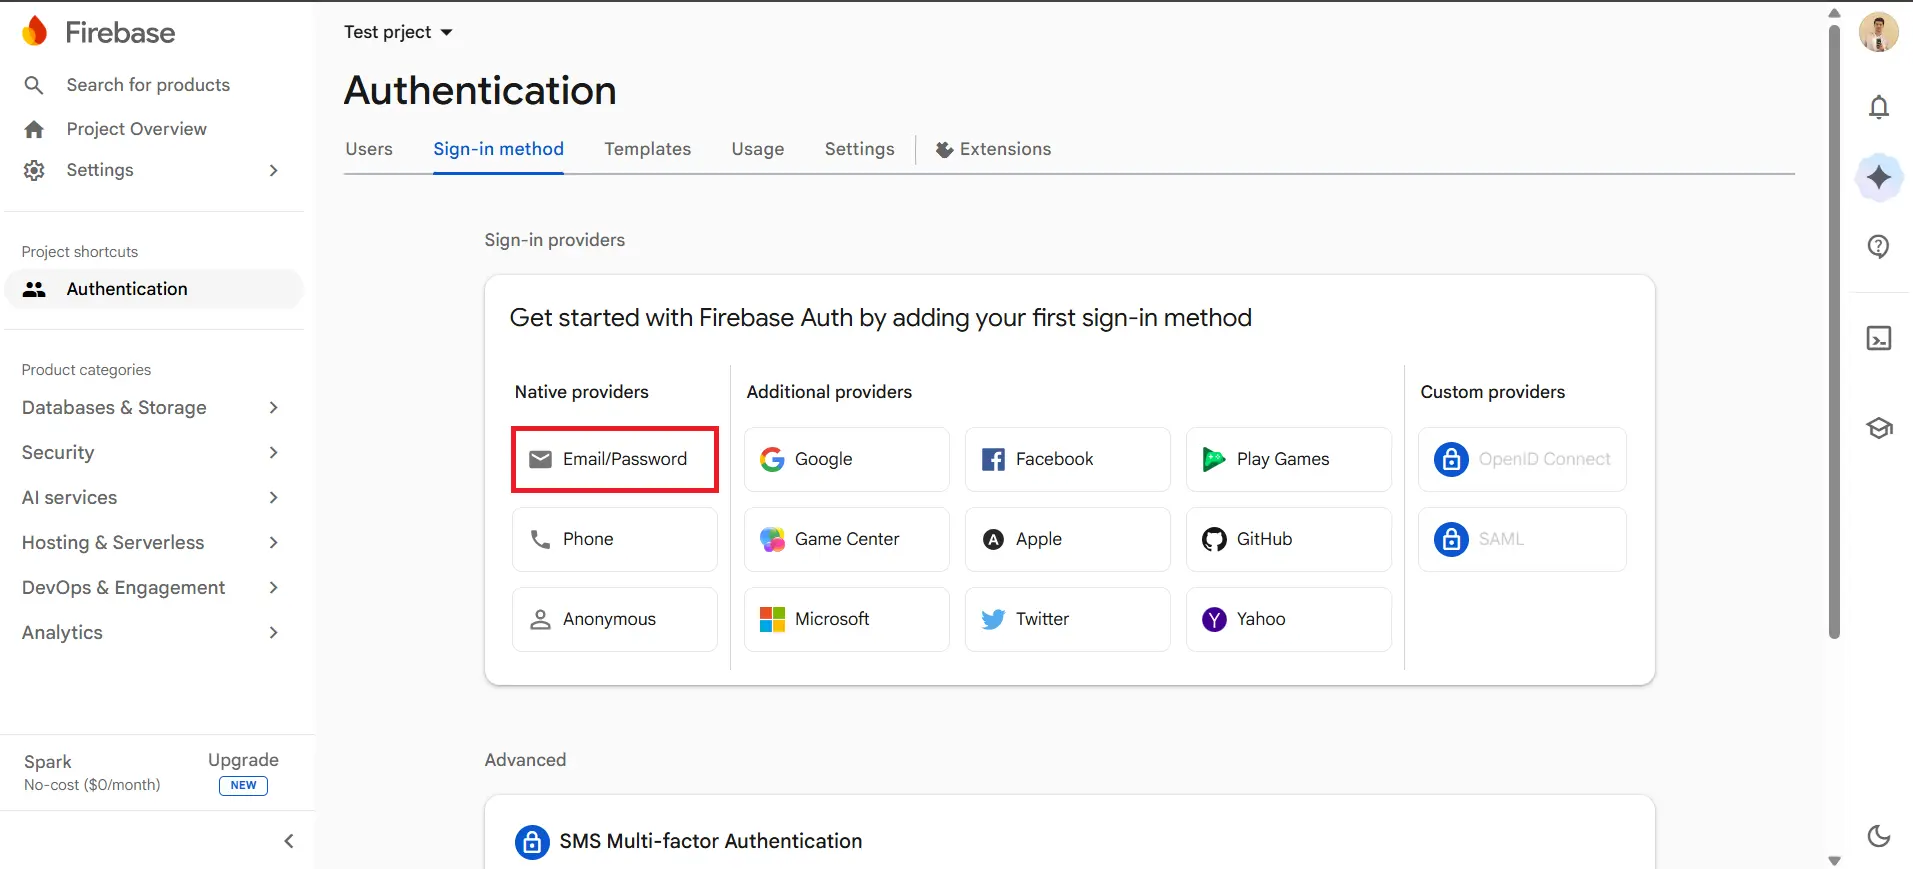Switch to the Templates tab
The height and width of the screenshot is (869, 1913).
[647, 149]
